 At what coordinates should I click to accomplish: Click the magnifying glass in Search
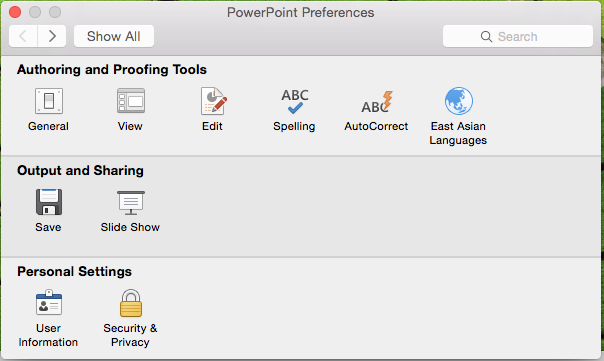(486, 37)
